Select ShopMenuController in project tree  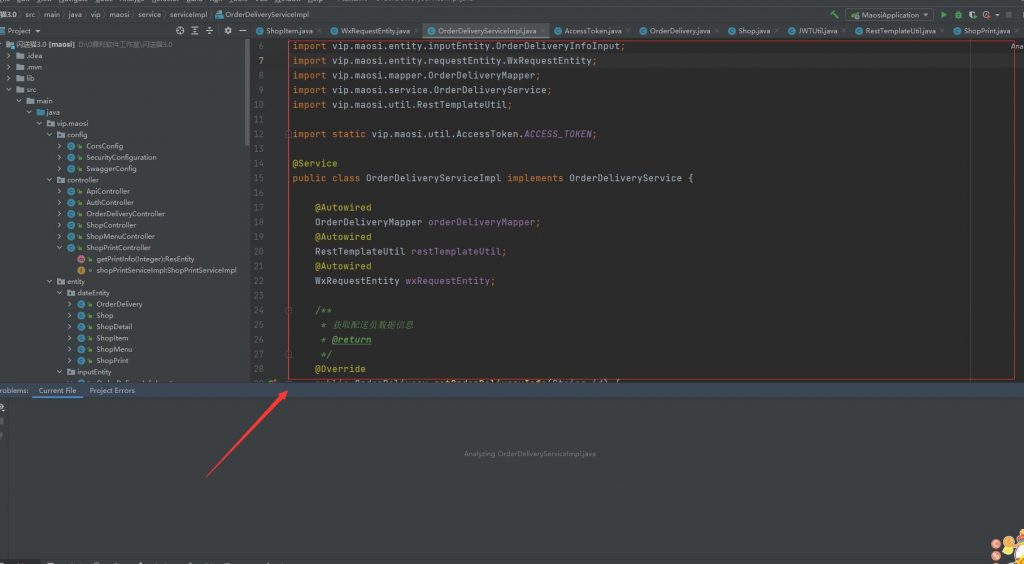(x=120, y=236)
